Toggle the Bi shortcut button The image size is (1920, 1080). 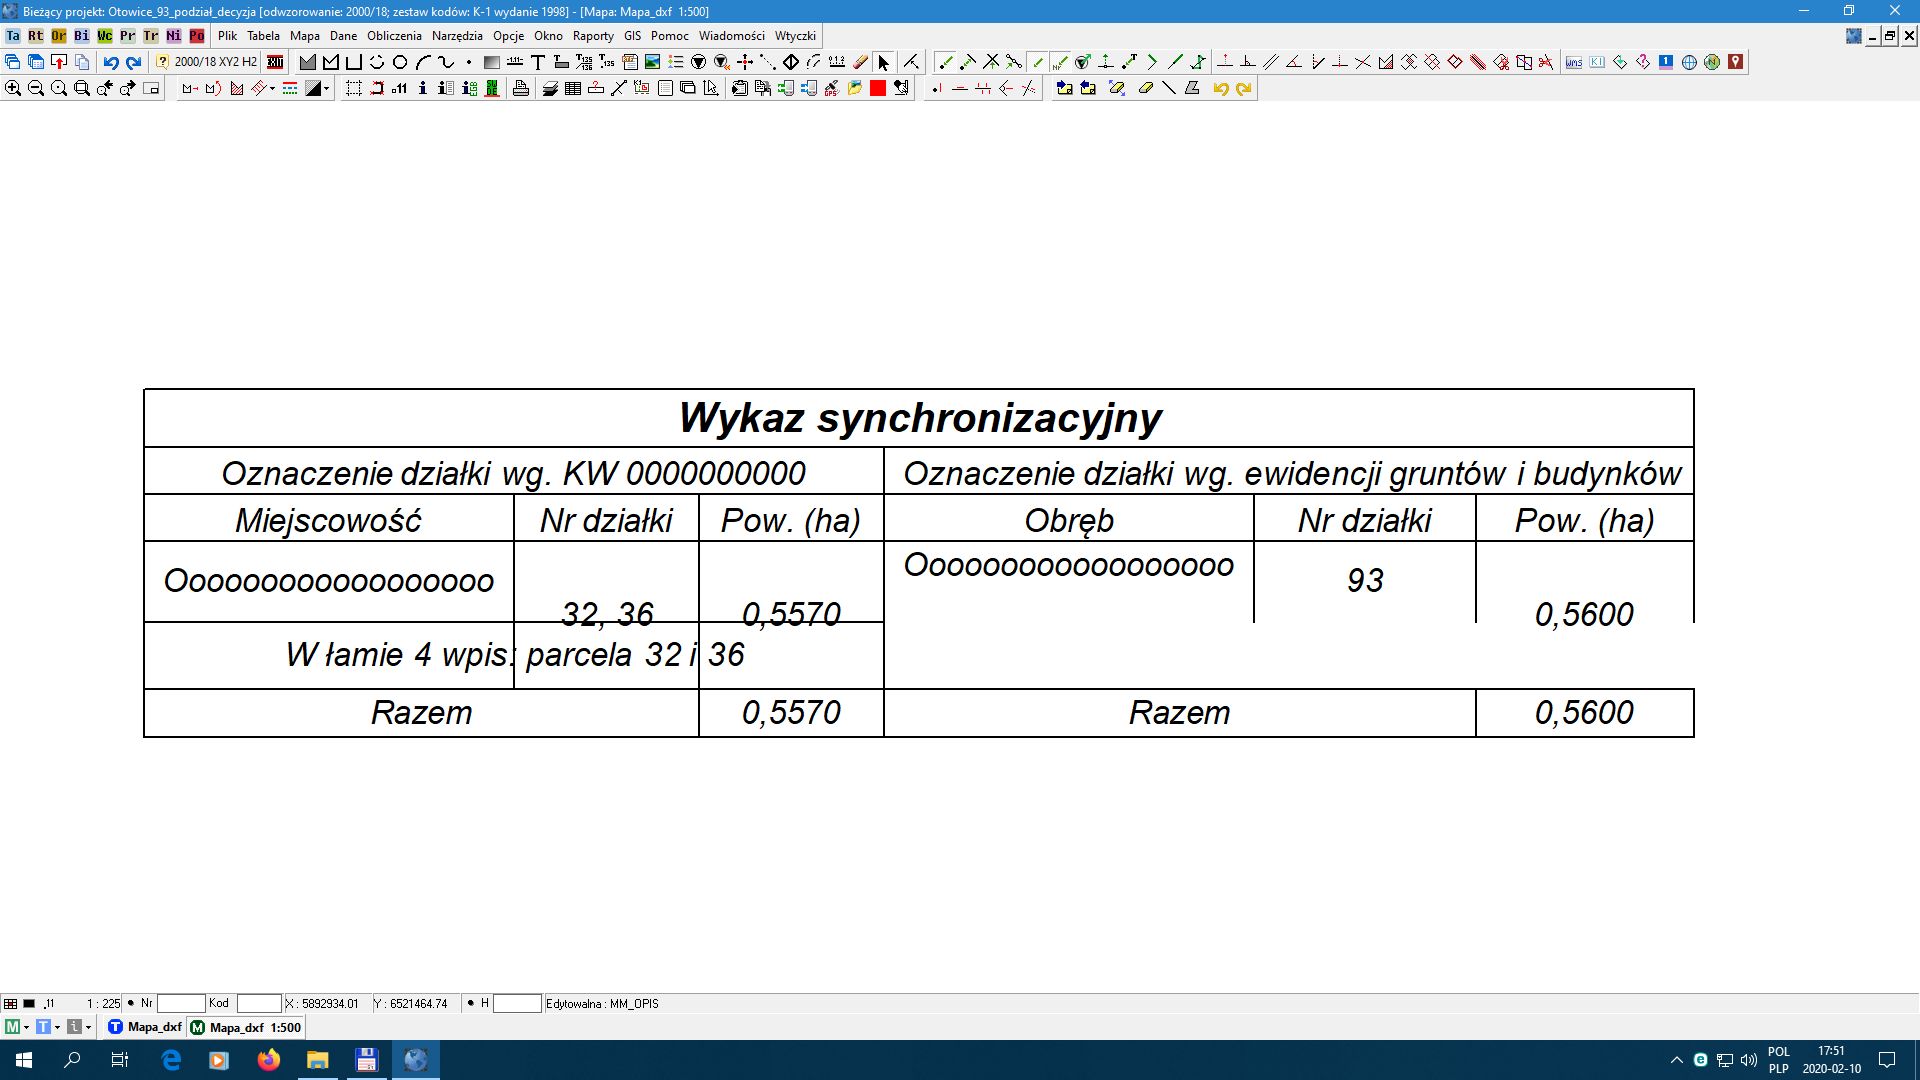(x=82, y=36)
